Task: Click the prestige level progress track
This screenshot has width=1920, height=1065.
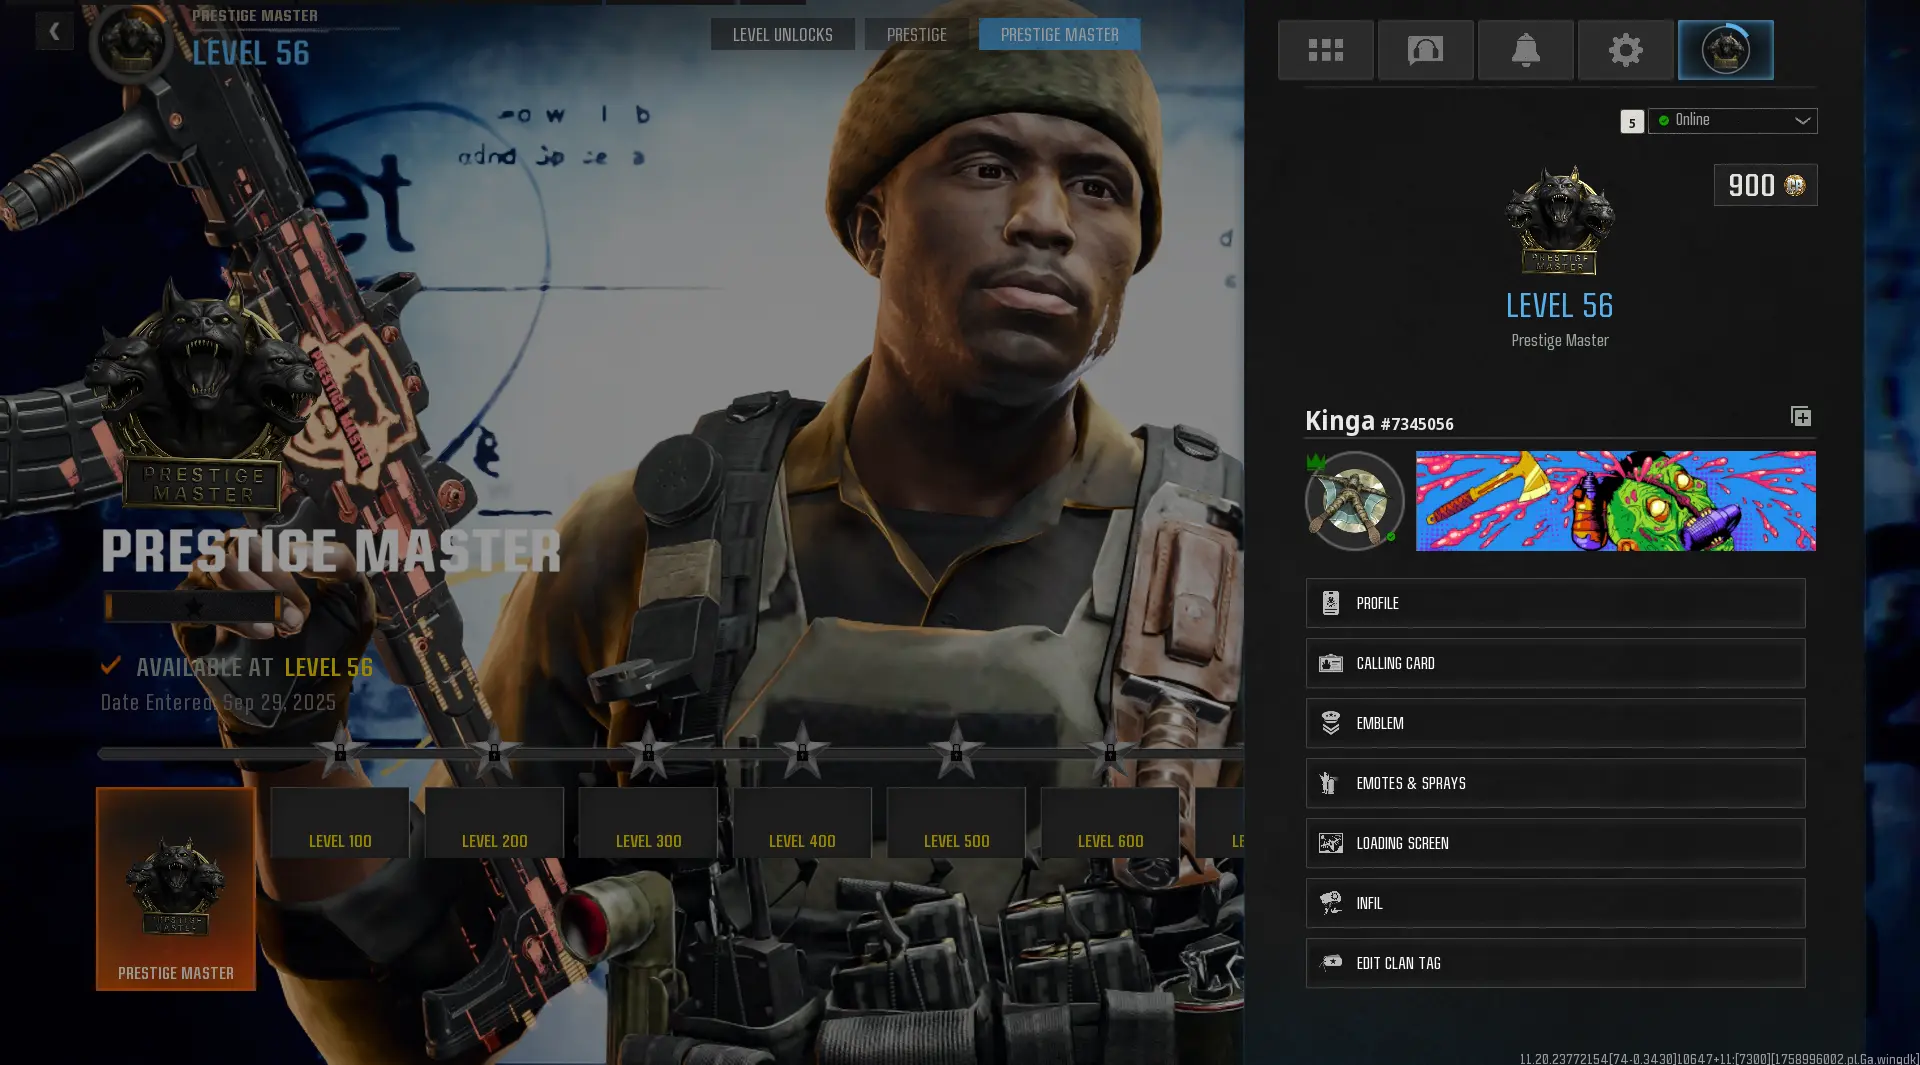Action: 670,753
